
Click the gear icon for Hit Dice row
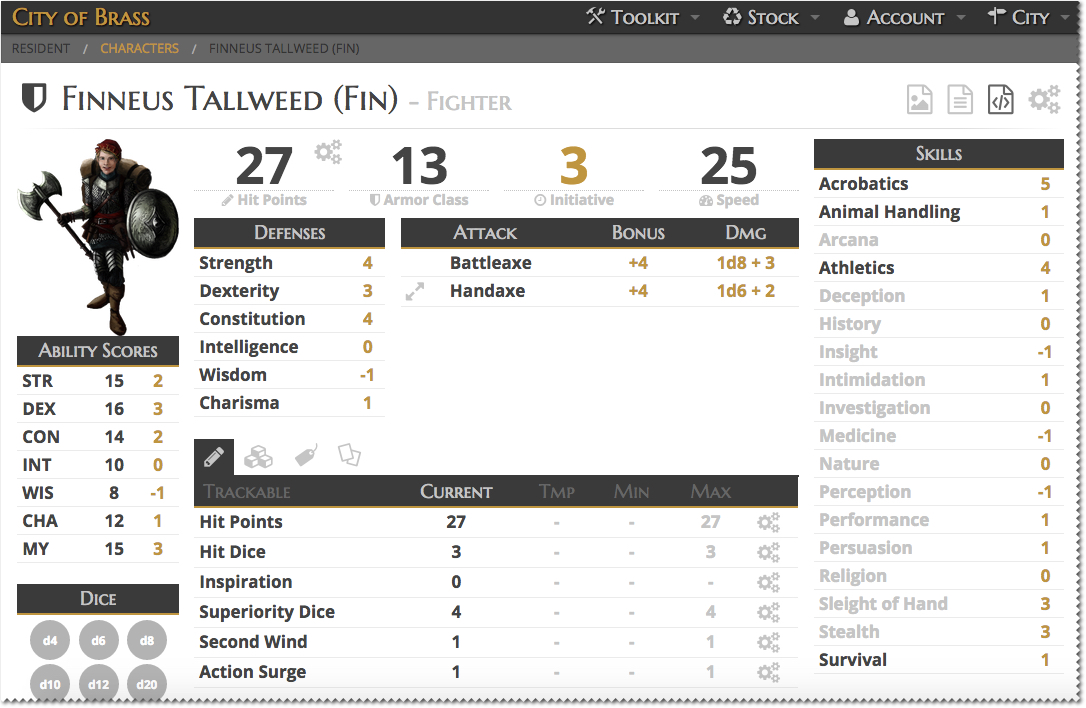click(x=768, y=552)
